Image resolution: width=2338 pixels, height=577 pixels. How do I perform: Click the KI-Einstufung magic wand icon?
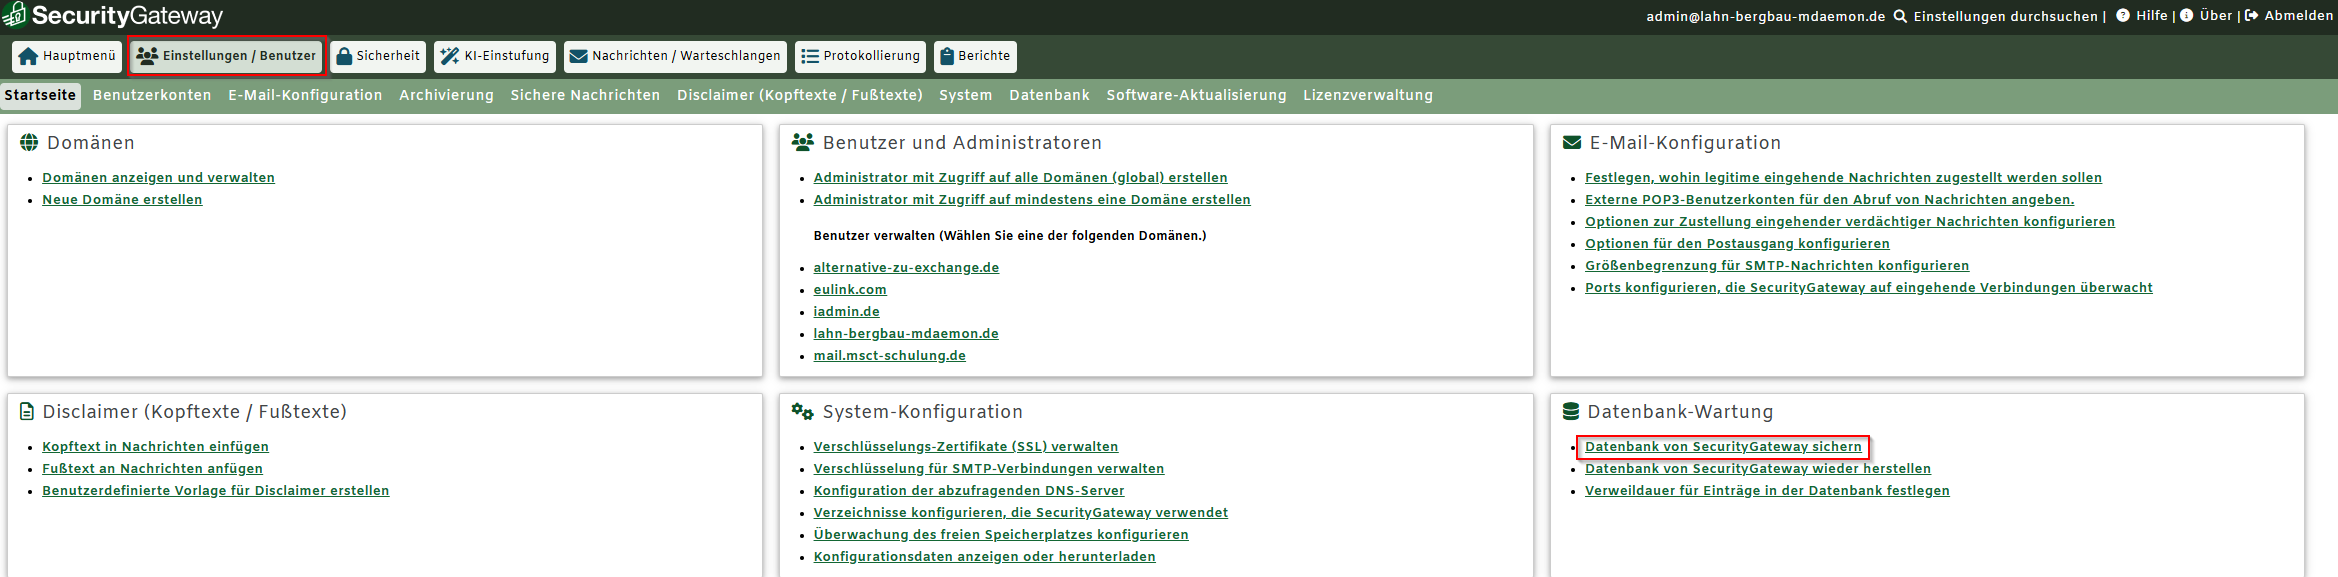450,56
